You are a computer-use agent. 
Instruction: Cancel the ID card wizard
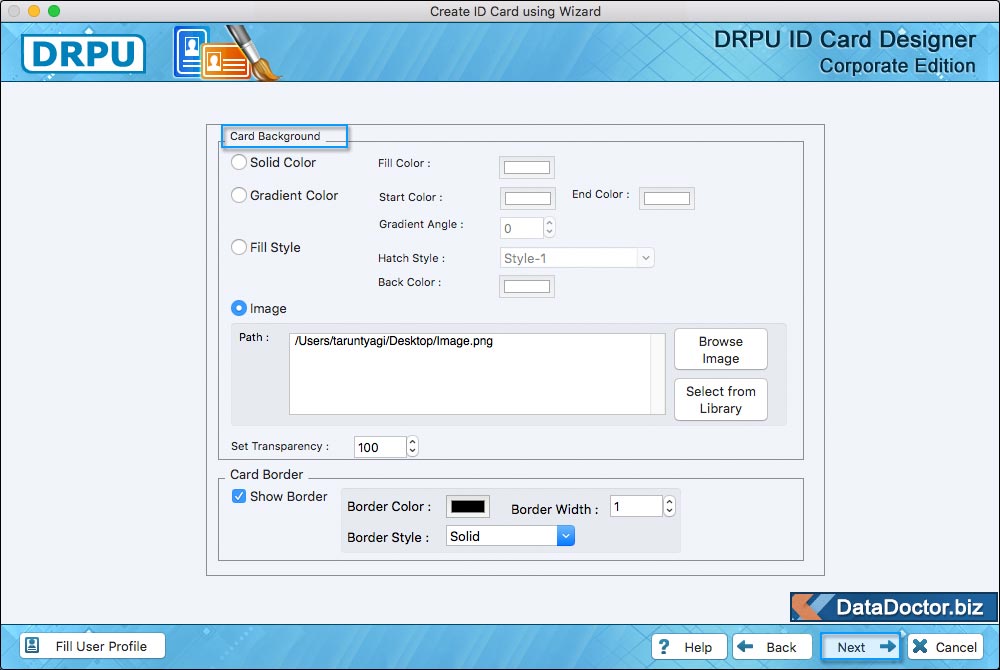point(945,646)
